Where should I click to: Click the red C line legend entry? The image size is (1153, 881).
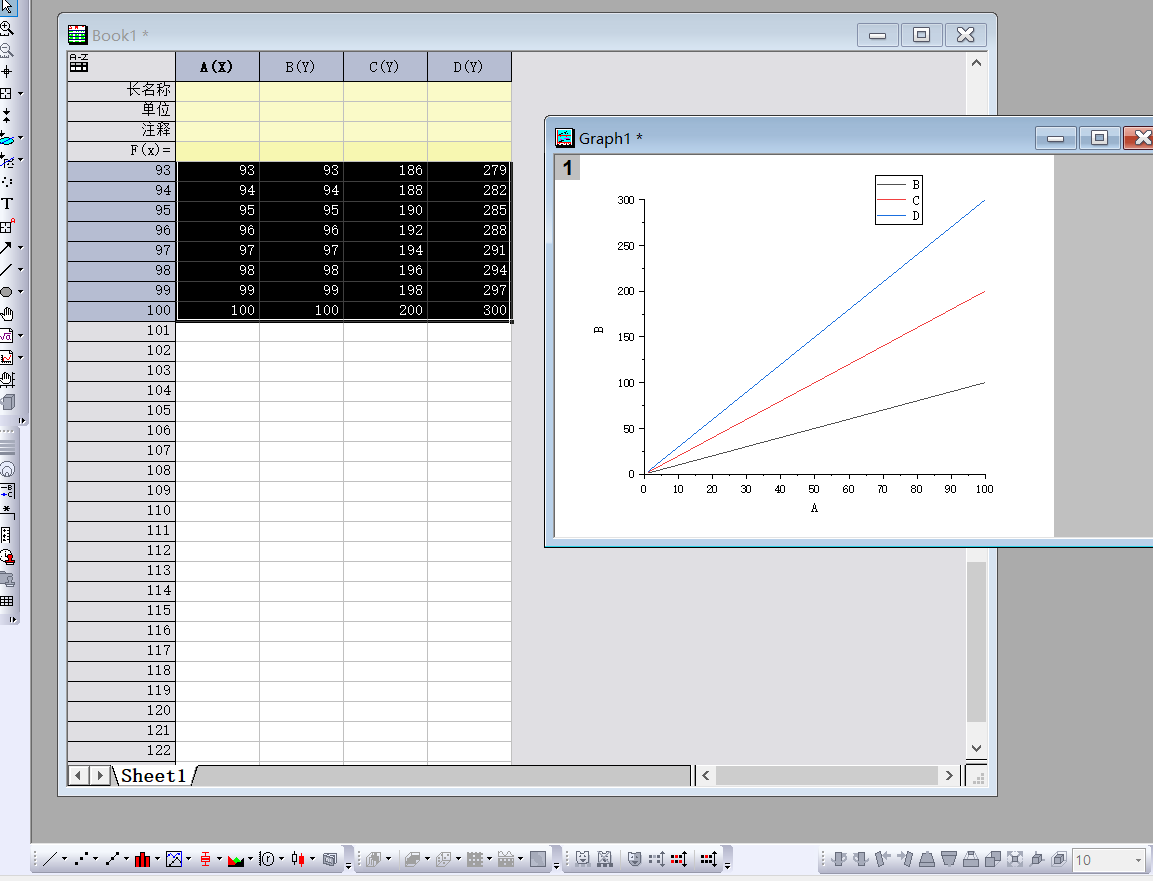(x=899, y=200)
